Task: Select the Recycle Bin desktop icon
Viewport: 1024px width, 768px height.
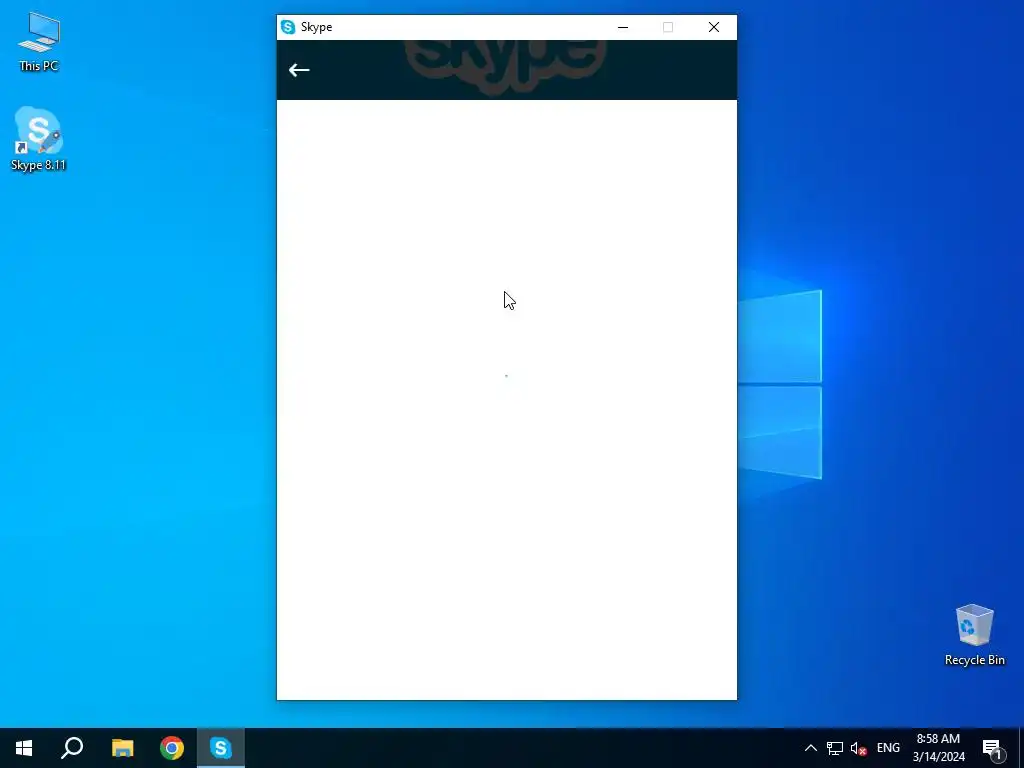Action: tap(974, 635)
